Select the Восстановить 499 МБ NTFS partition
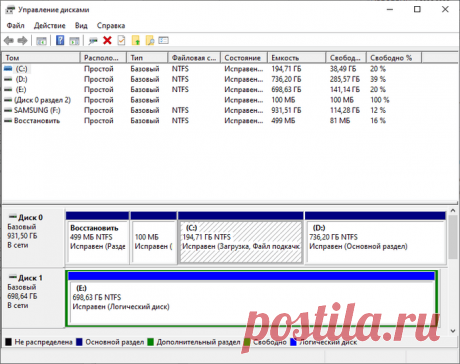The width and height of the screenshot is (460, 364). click(x=97, y=238)
